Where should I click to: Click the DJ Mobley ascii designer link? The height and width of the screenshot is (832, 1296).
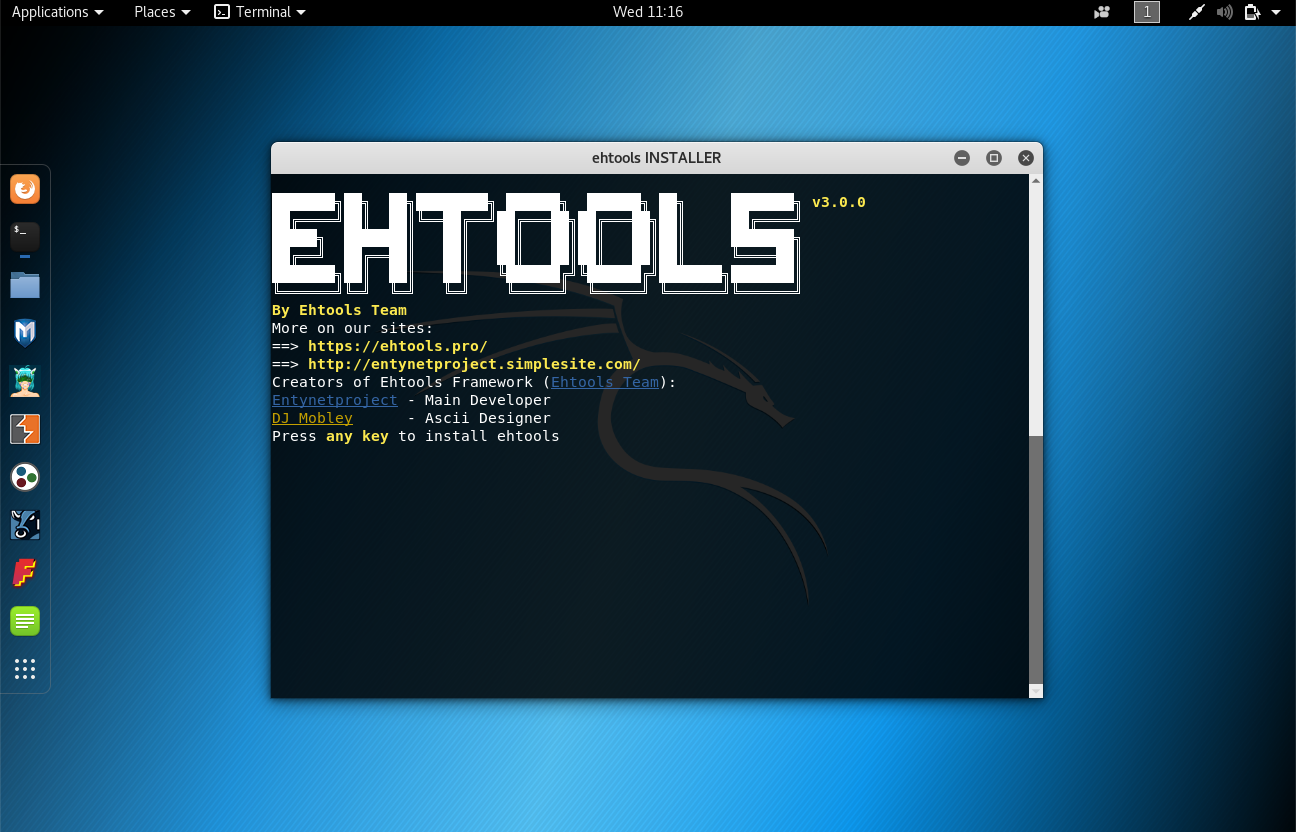312,418
